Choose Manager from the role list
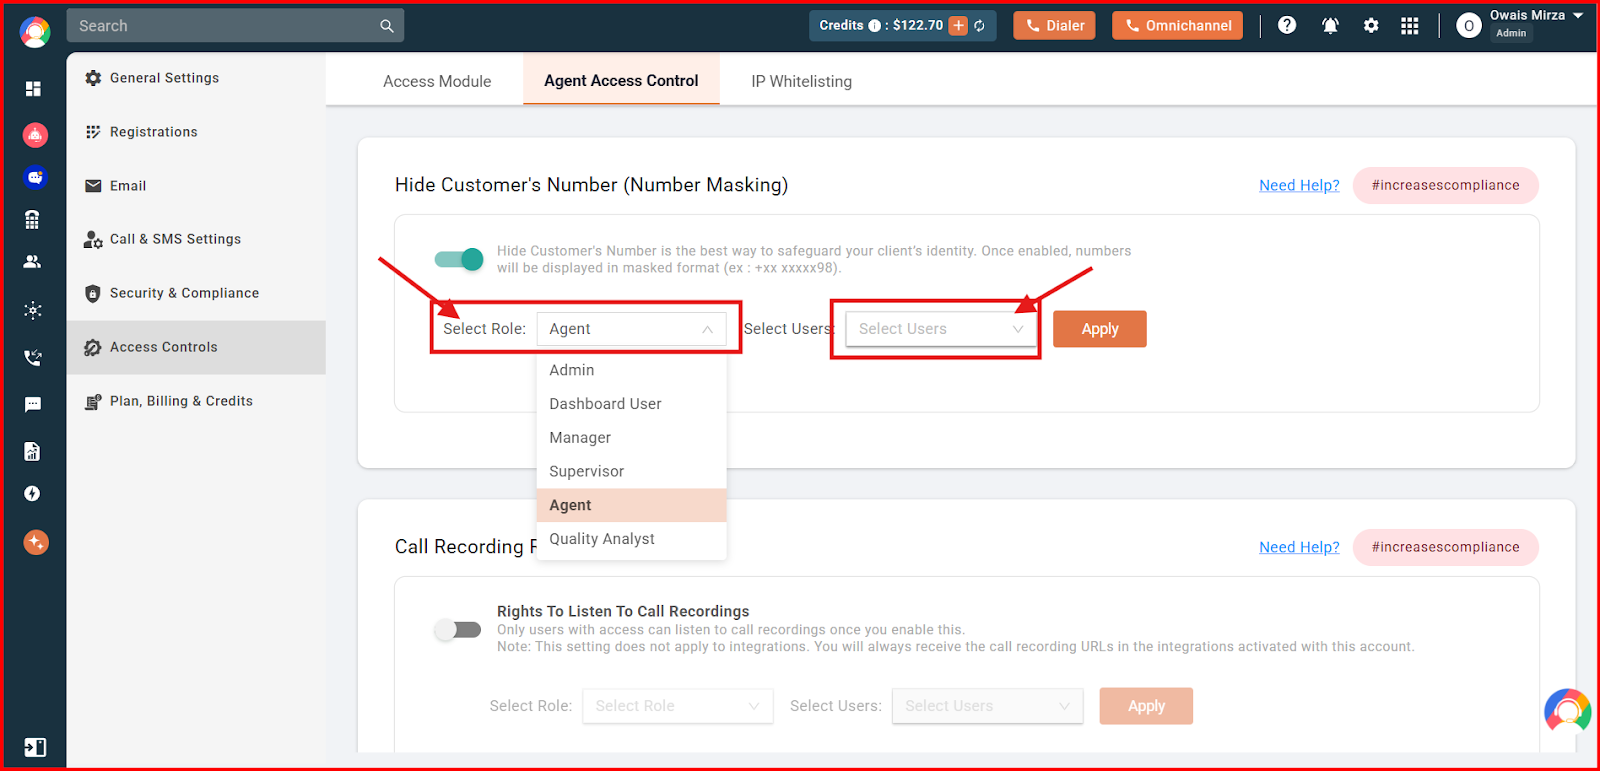This screenshot has width=1600, height=771. (x=631, y=438)
